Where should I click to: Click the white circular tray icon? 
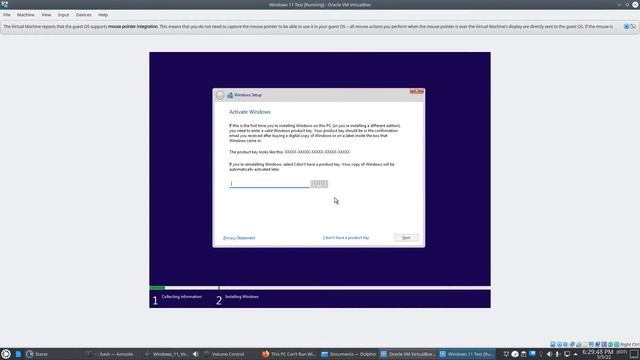pyautogui.click(x=515, y=354)
